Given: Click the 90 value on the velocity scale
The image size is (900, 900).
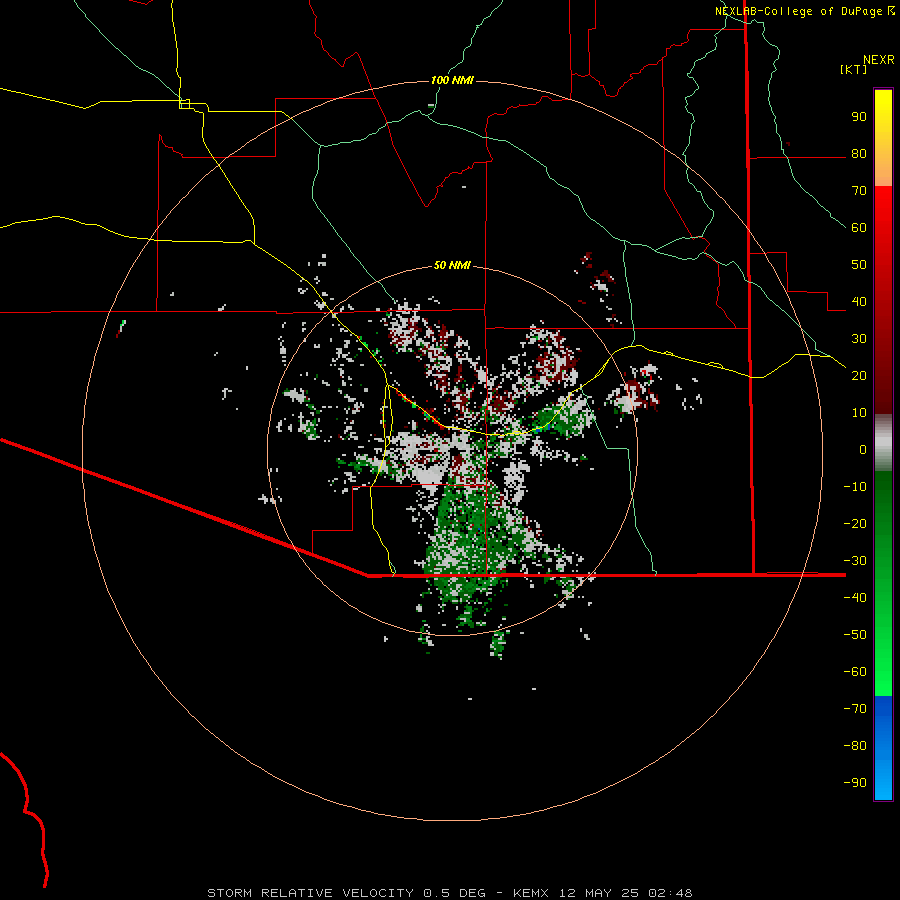Looking at the screenshot, I should (859, 117).
